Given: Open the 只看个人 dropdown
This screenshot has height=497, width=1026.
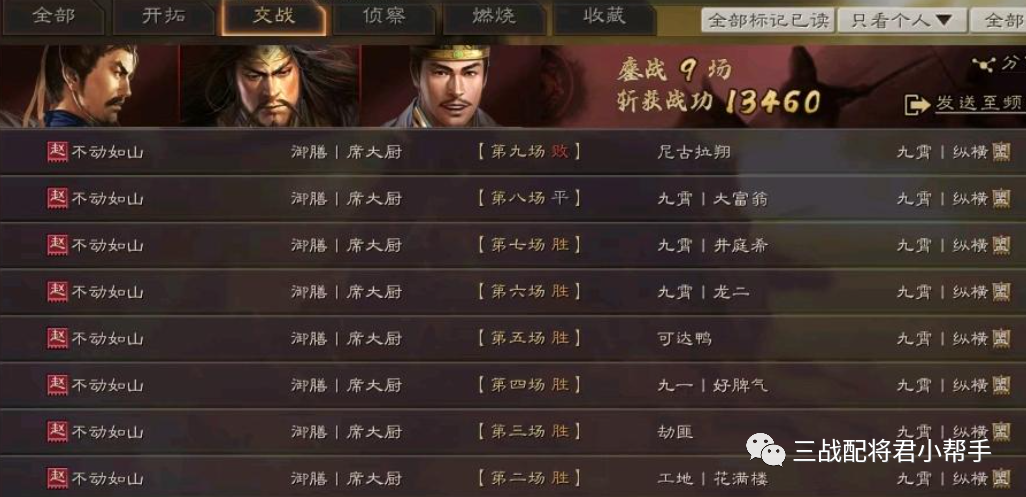Looking at the screenshot, I should click(x=902, y=20).
